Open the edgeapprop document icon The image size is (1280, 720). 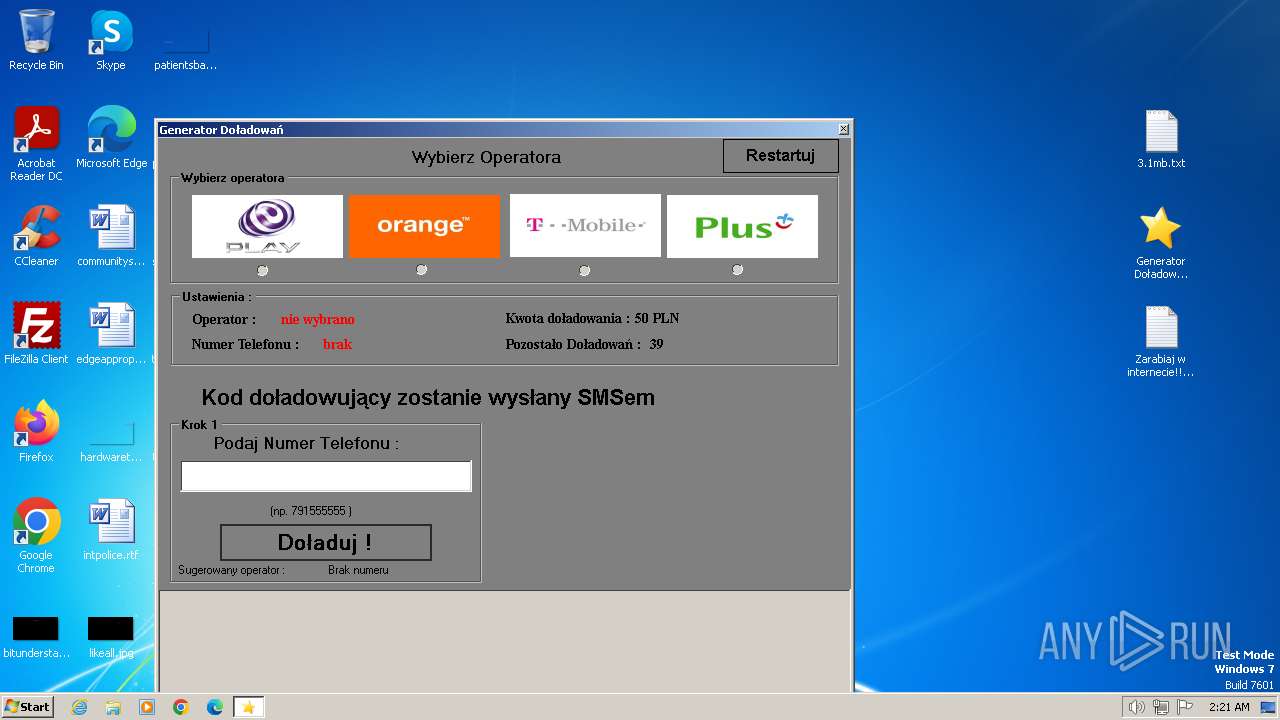pyautogui.click(x=111, y=334)
